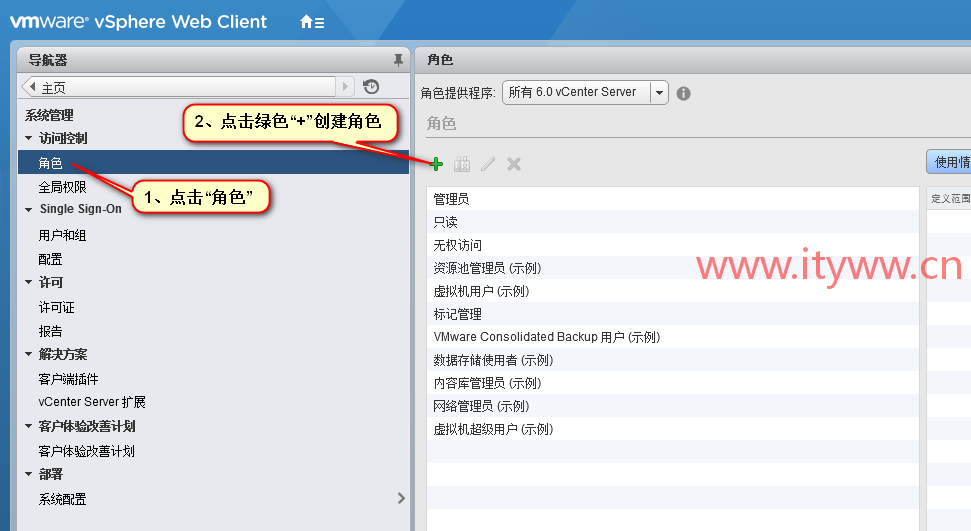Select 角色 in navigator
971x531 pixels.
pyautogui.click(x=214, y=163)
